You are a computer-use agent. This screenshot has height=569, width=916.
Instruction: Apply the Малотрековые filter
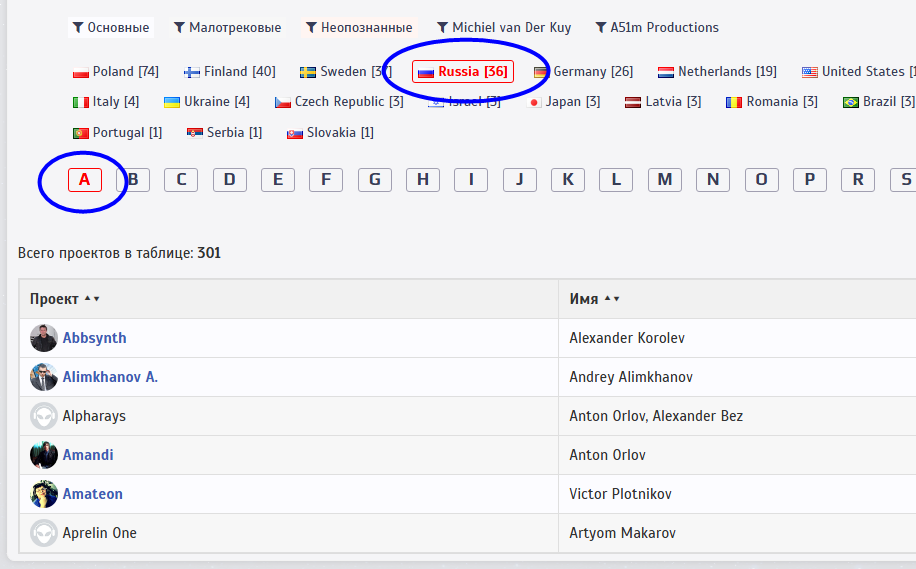(227, 27)
